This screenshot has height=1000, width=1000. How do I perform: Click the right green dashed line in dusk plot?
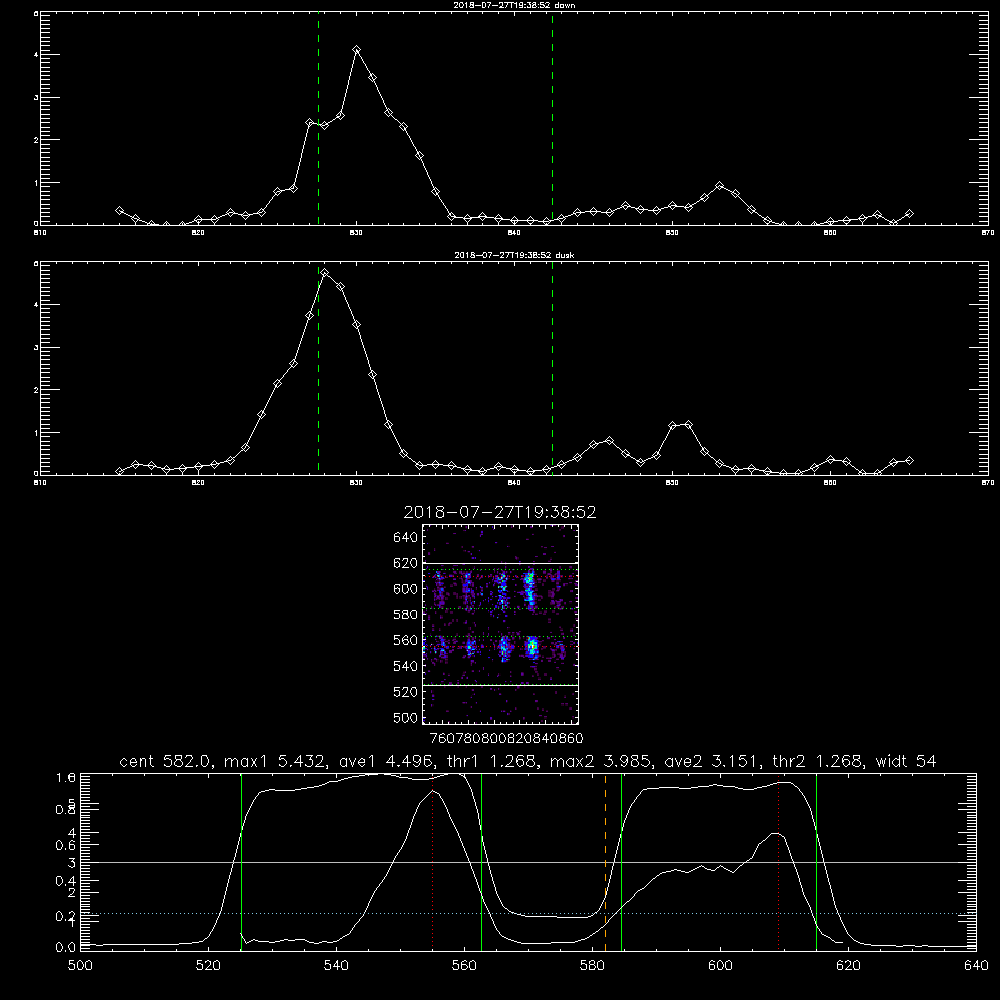point(552,368)
